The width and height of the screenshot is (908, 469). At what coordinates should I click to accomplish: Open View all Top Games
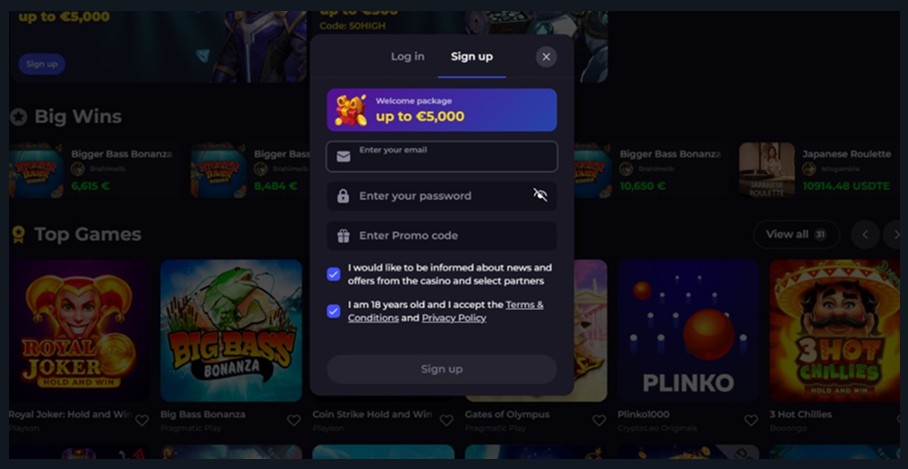[x=796, y=234]
